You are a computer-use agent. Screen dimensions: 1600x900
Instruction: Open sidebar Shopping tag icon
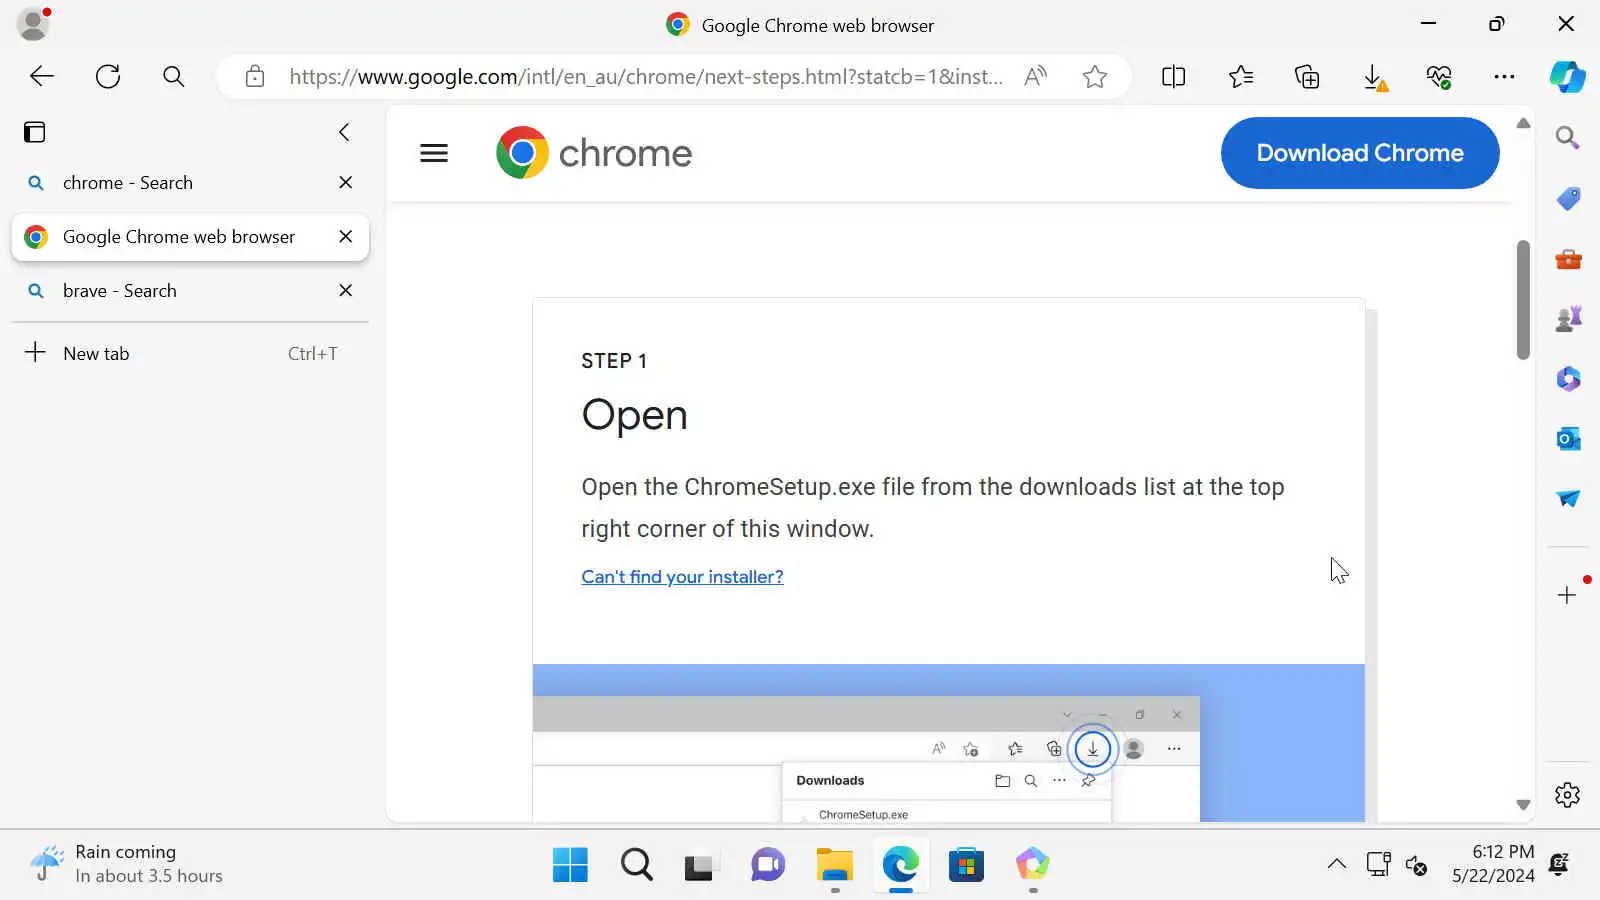click(1568, 198)
